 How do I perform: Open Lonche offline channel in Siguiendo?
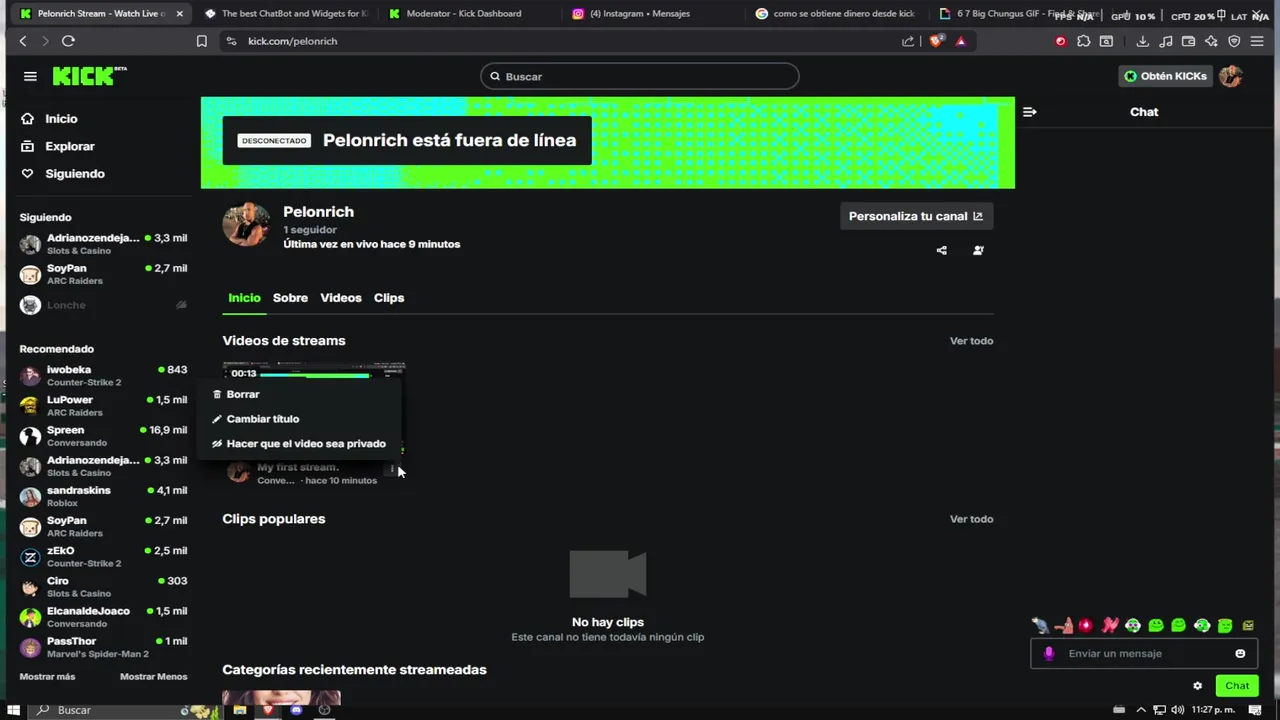pos(103,305)
